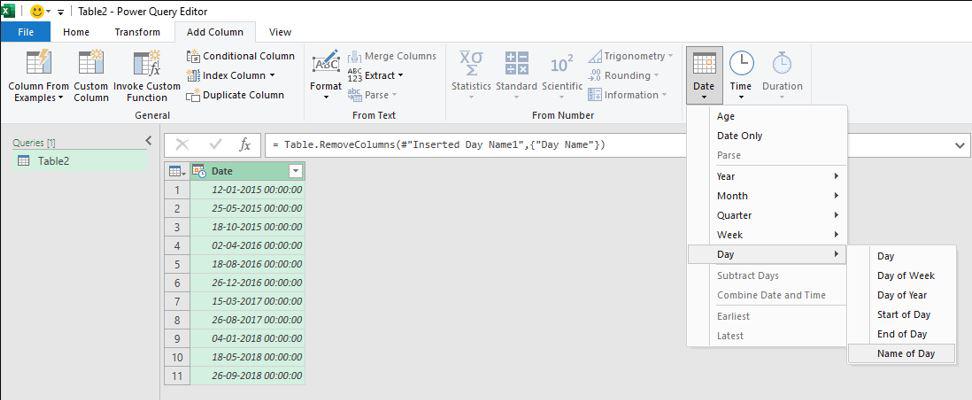Choose Age from the Date menu
This screenshot has height=400, width=972.
tap(766, 116)
